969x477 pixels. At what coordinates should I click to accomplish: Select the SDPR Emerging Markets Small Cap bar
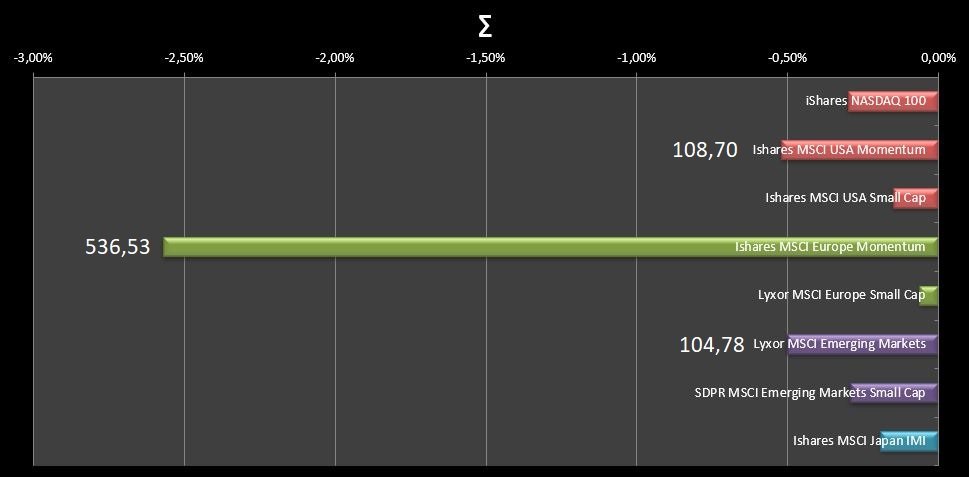[x=894, y=393]
